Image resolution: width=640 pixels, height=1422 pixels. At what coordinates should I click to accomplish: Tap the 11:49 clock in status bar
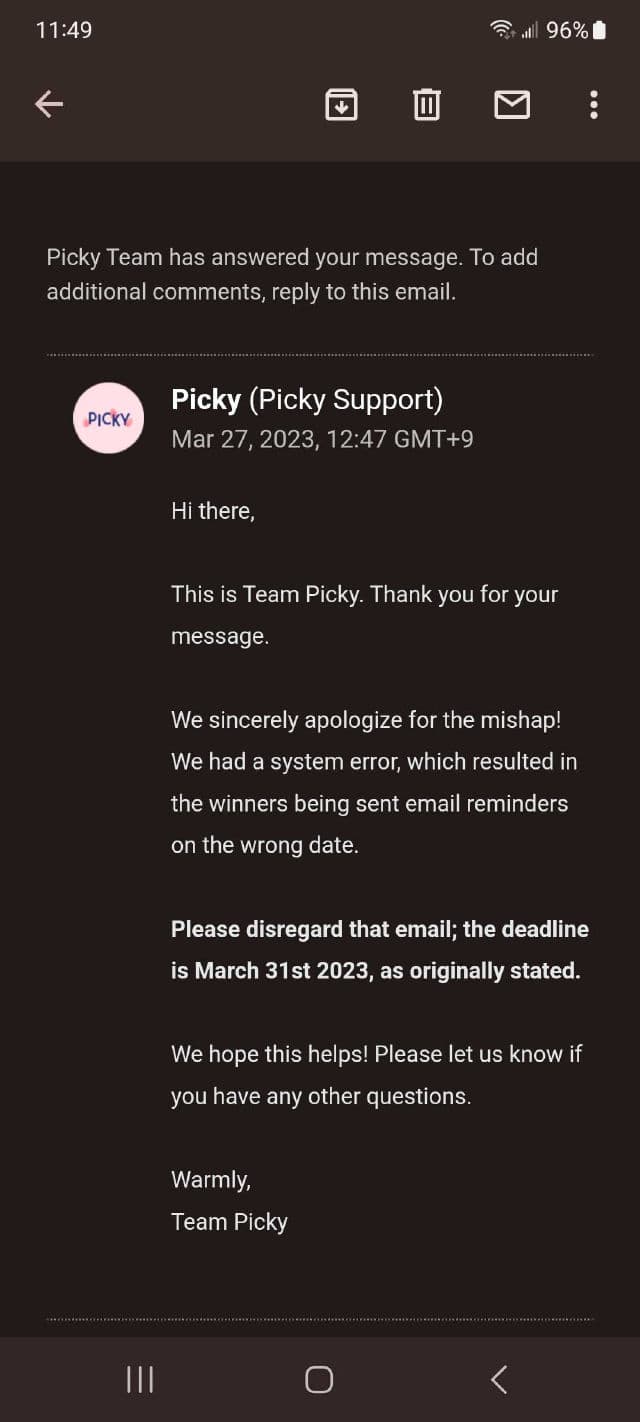64,30
